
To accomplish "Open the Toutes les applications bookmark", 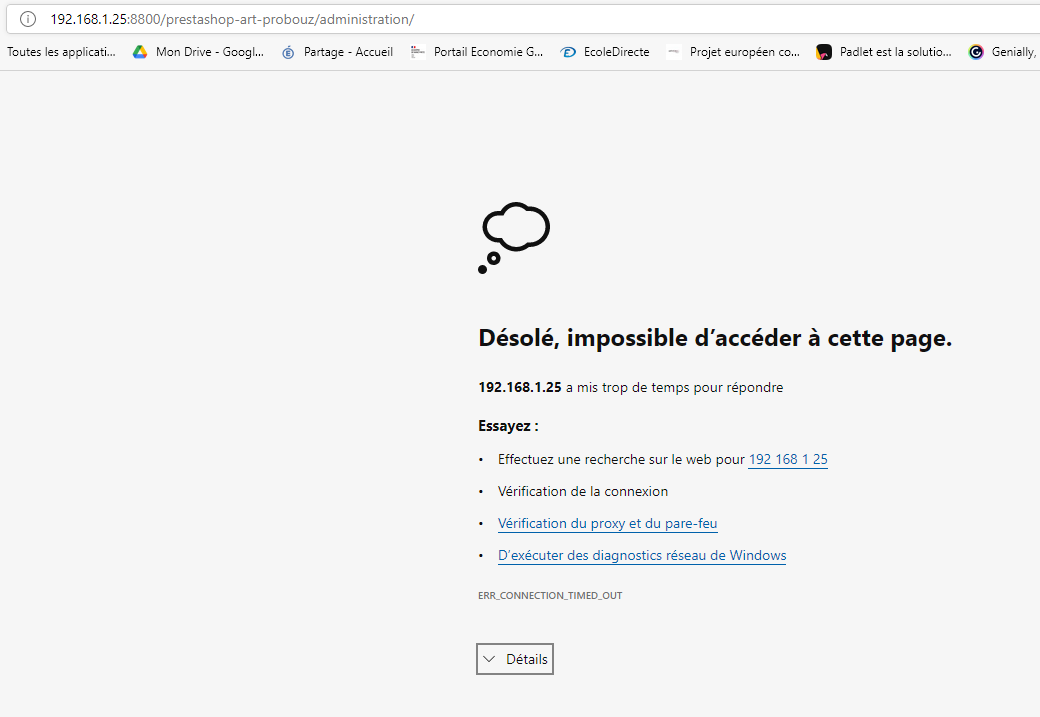I will [61, 52].
